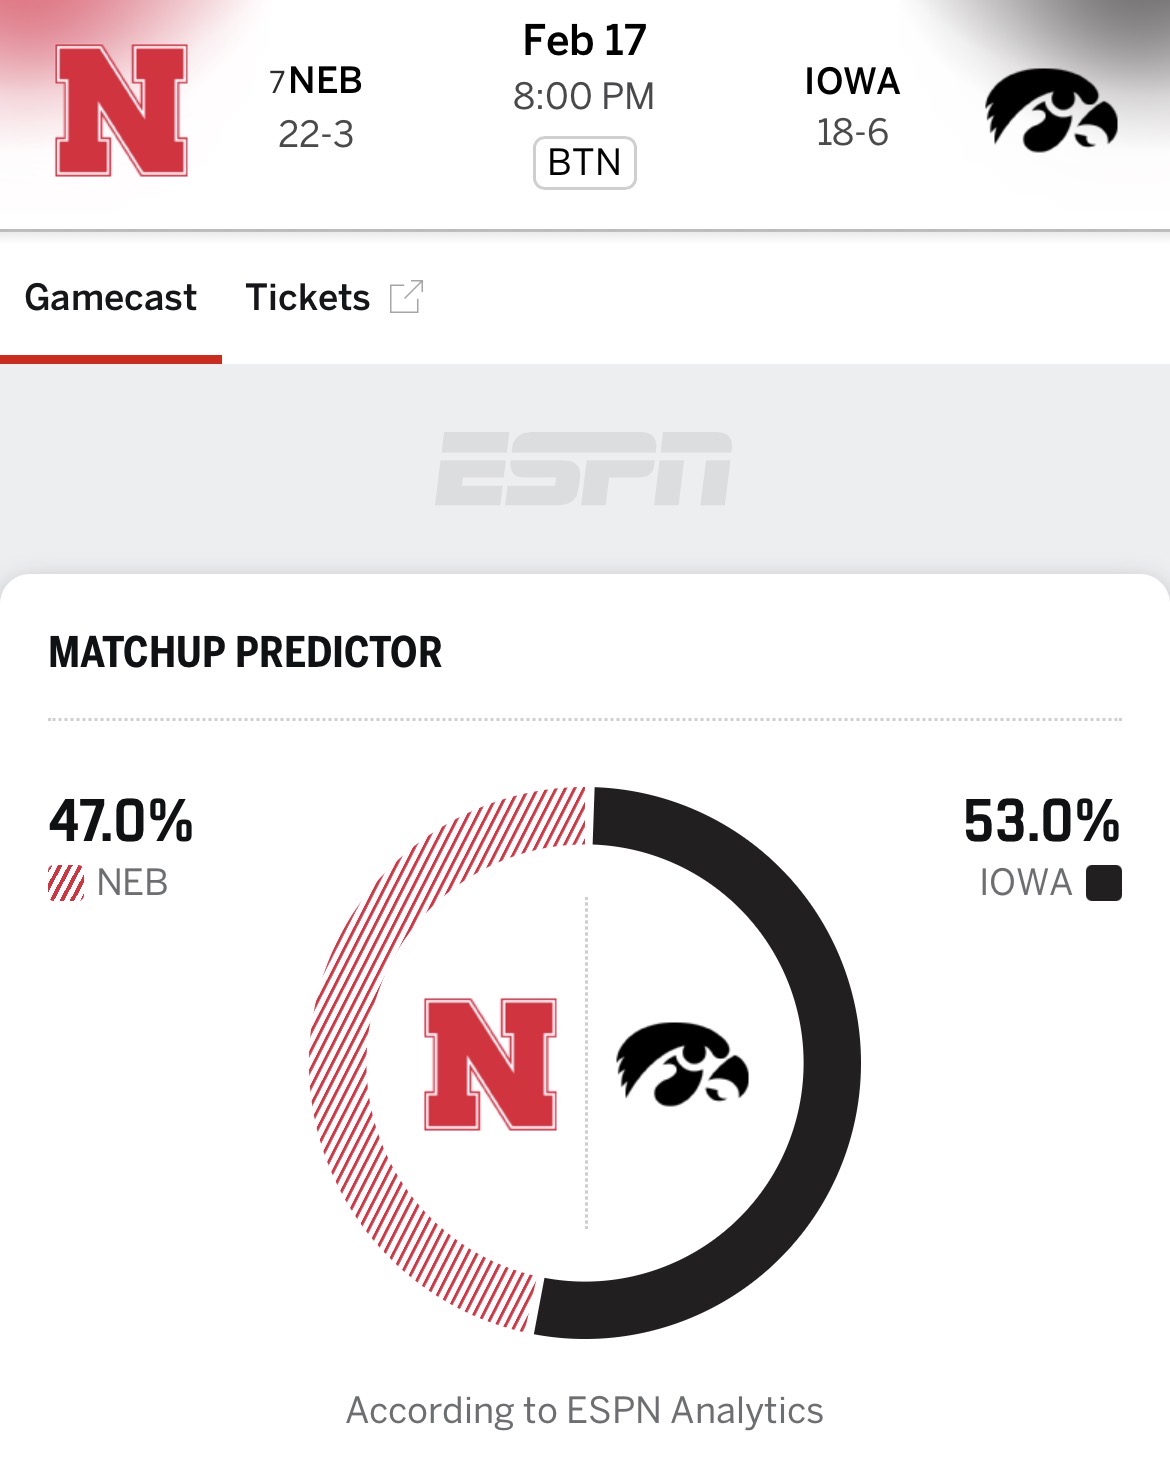Open the Tickets tab
Image resolution: width=1170 pixels, height=1477 pixels.
pyautogui.click(x=308, y=297)
